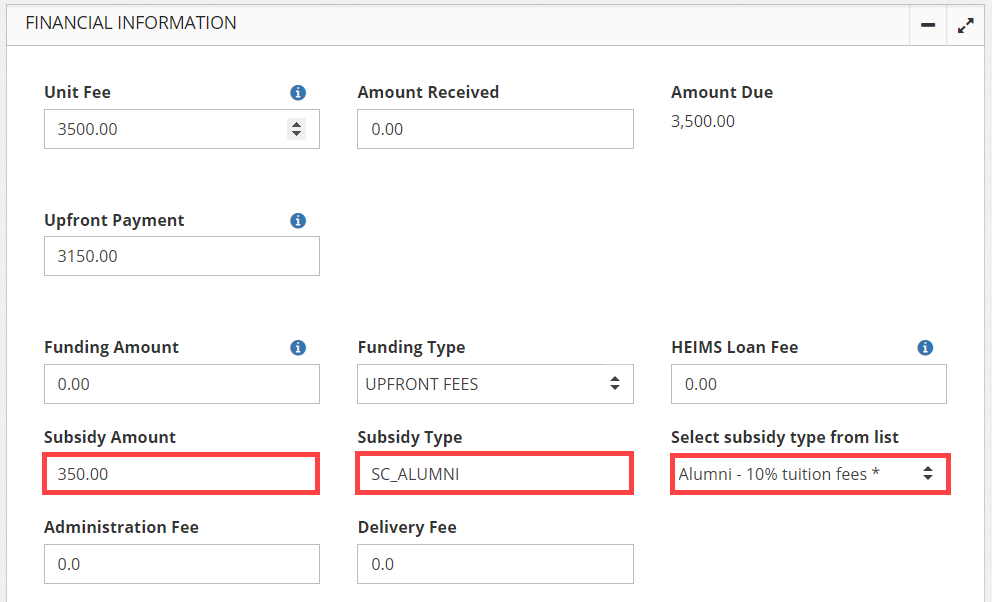Click the Upfront Payment info icon

click(x=297, y=221)
